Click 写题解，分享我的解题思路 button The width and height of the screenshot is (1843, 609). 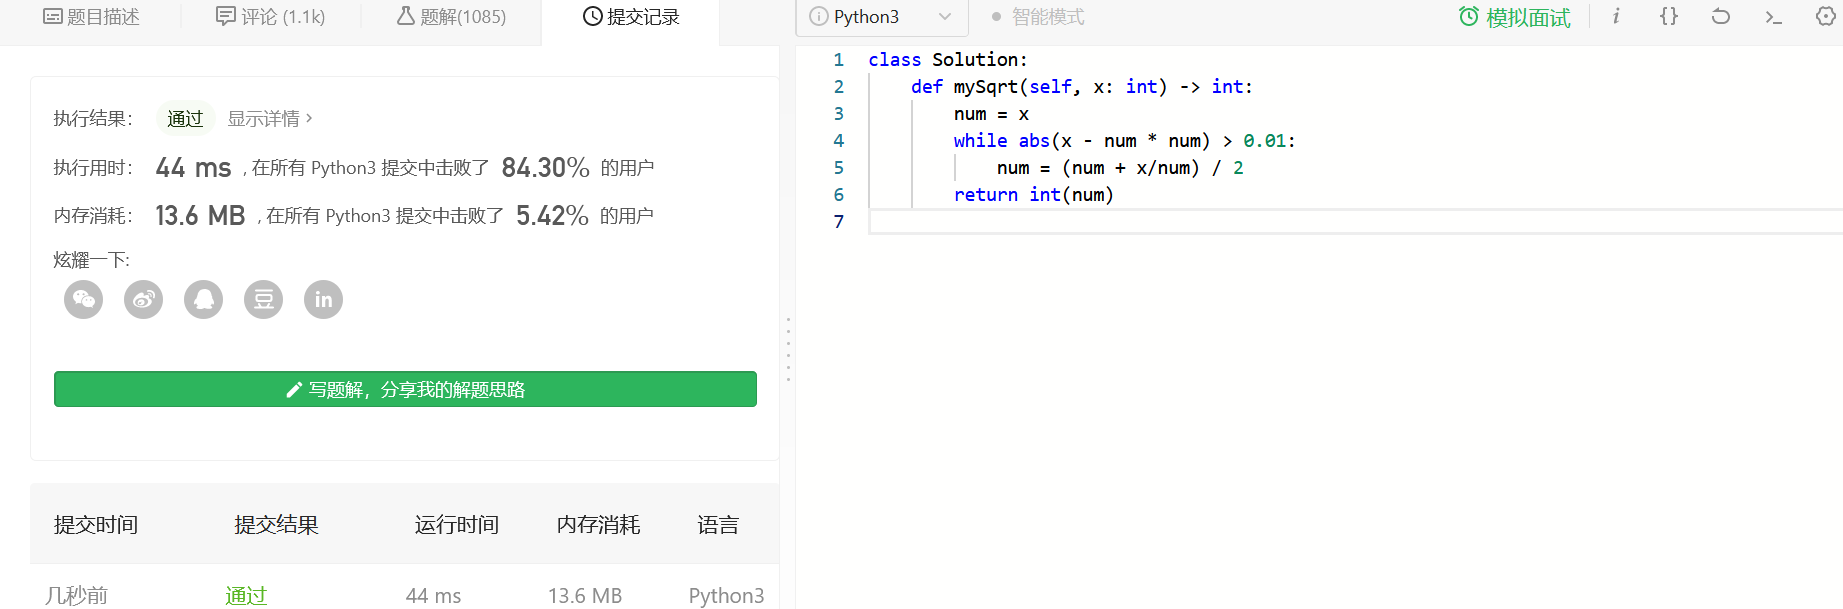pyautogui.click(x=405, y=390)
